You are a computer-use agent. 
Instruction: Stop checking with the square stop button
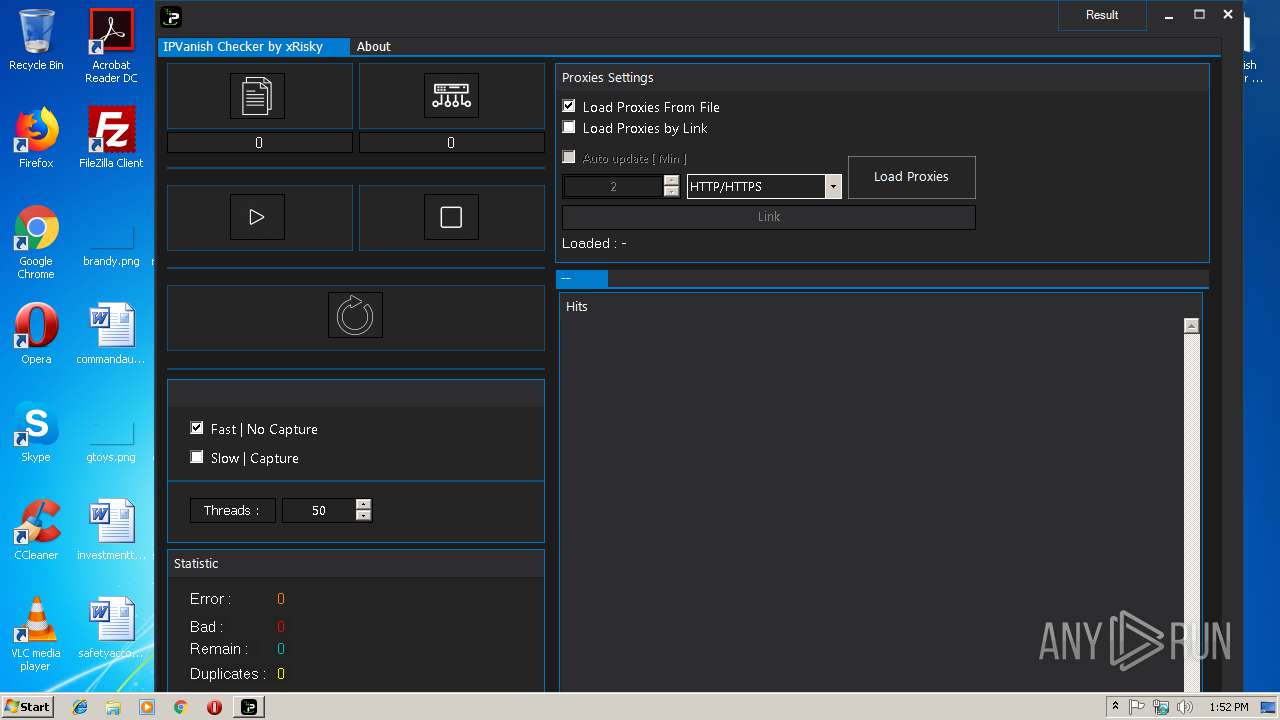click(x=451, y=217)
